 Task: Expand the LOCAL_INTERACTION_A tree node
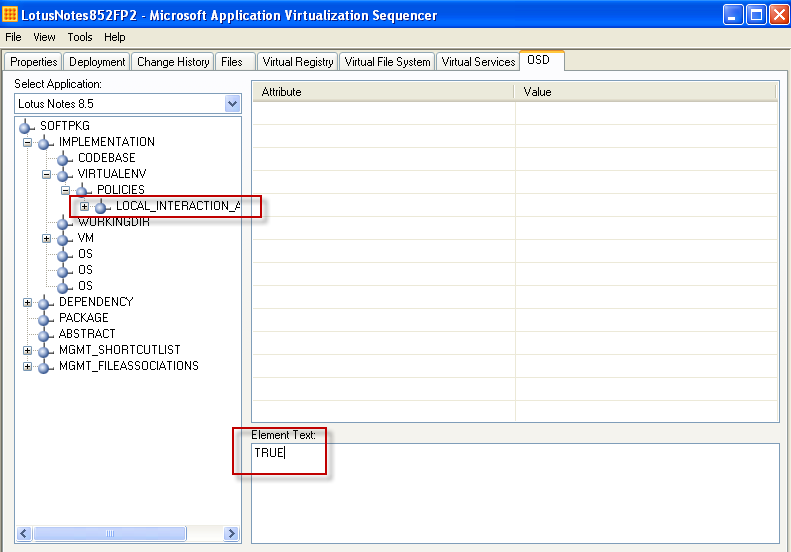(x=84, y=206)
